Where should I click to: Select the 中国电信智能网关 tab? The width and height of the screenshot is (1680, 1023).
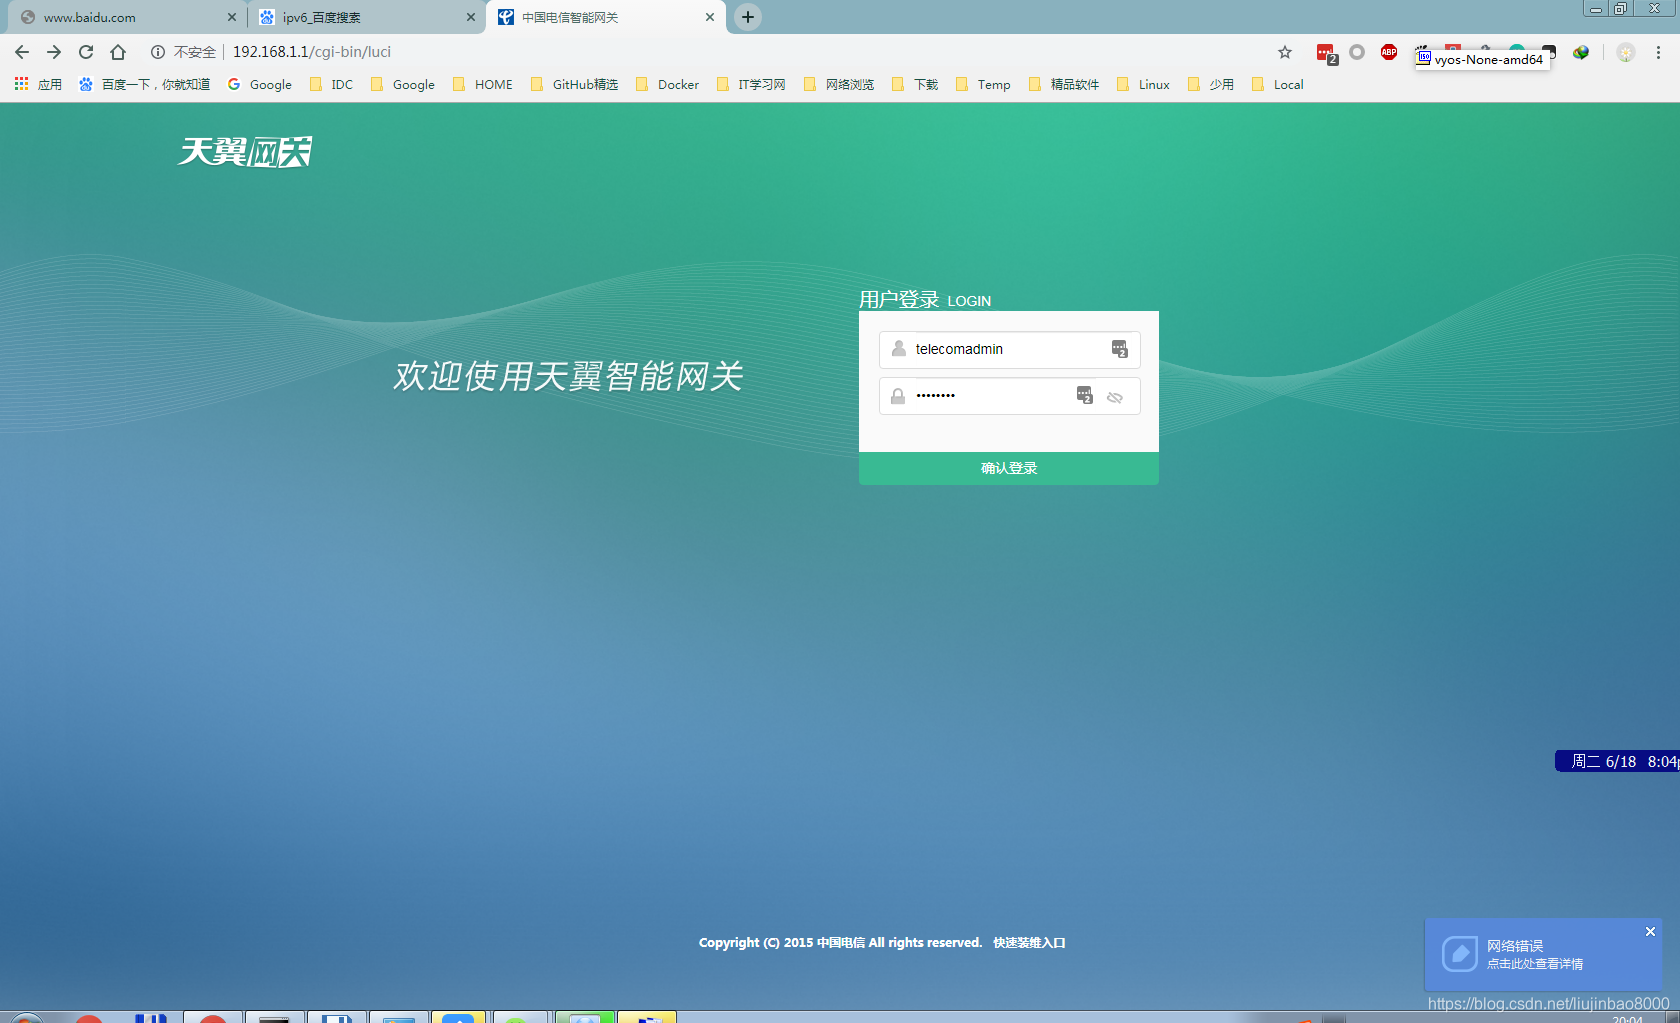tap(605, 17)
